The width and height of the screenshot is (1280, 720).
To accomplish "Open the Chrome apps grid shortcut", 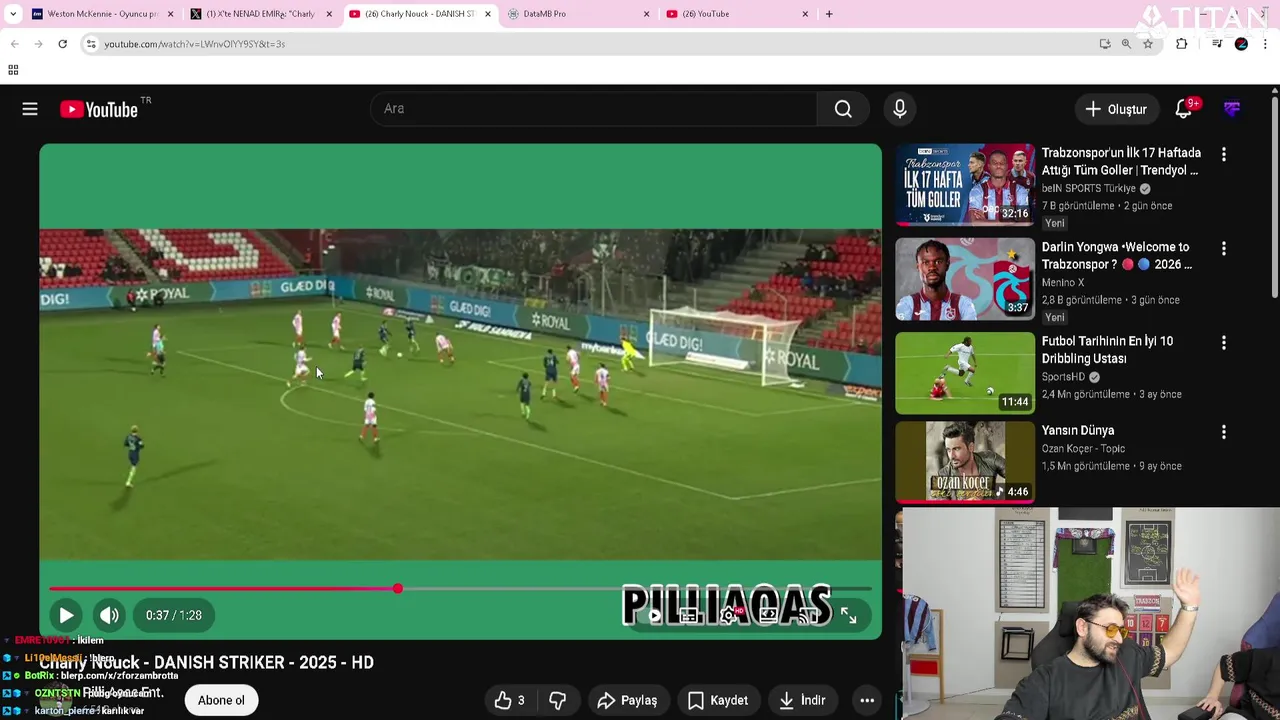I will (x=13, y=70).
